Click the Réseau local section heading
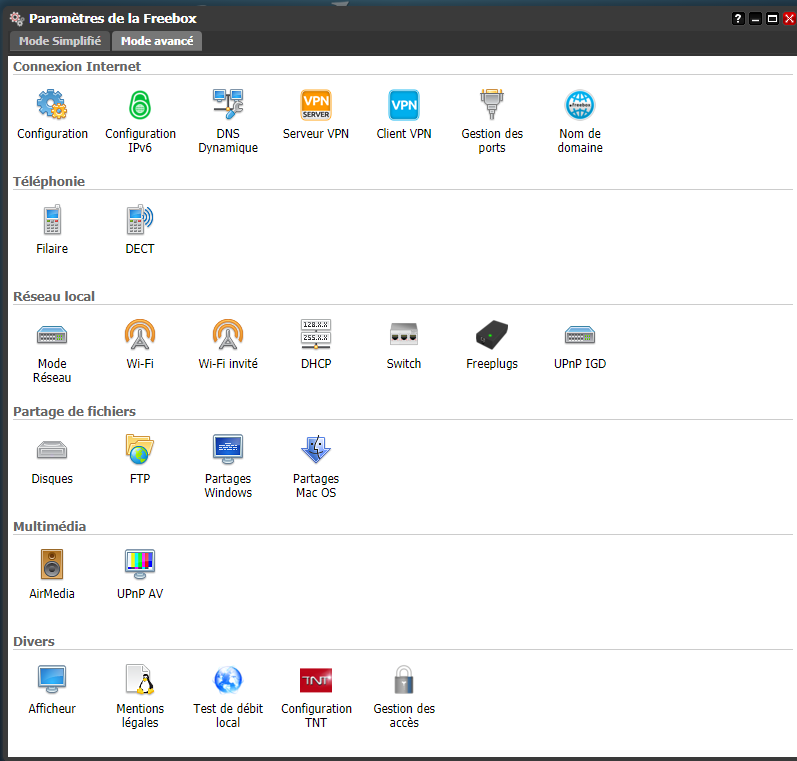The height and width of the screenshot is (761, 797). [54, 296]
